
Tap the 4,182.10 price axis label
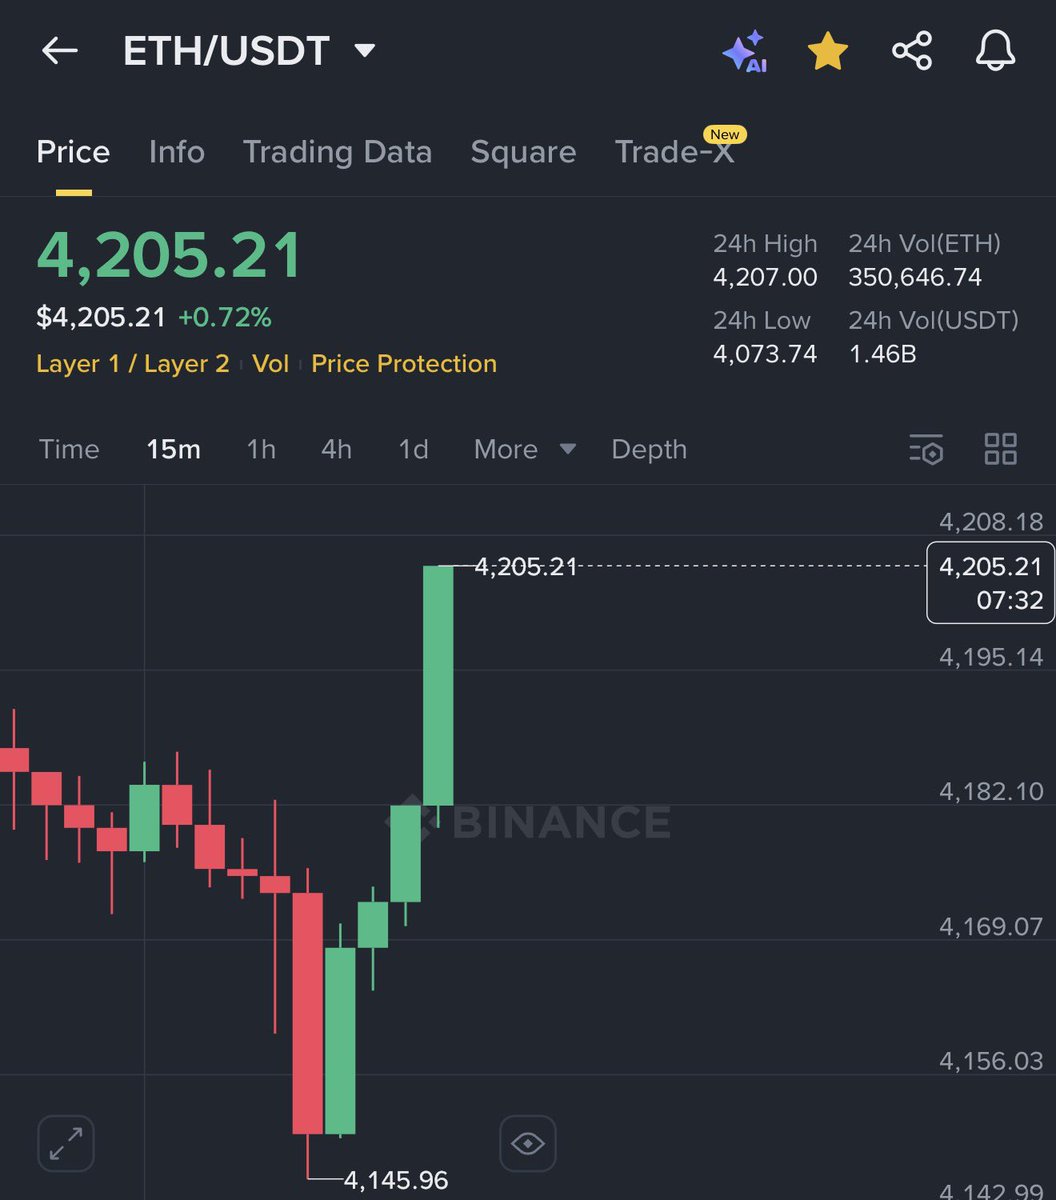[x=991, y=792]
